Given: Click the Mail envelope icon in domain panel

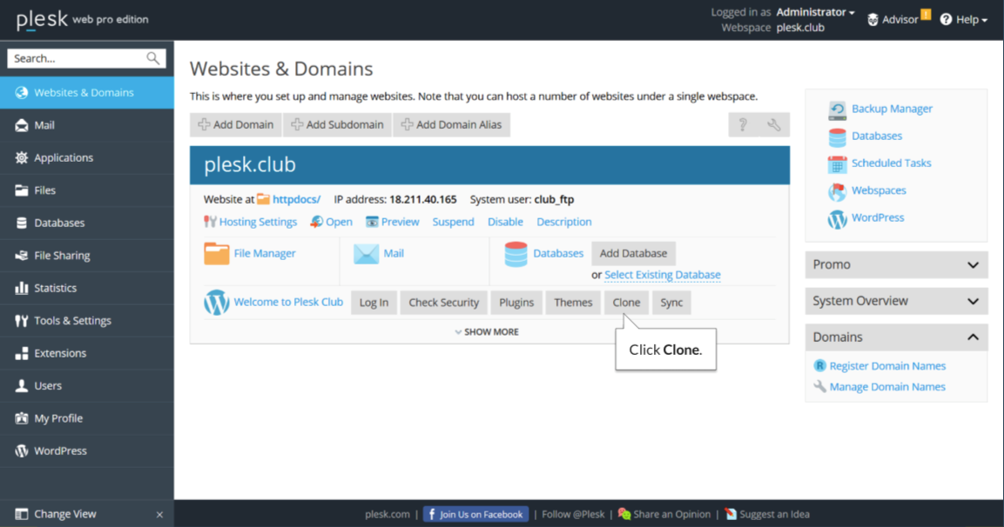Looking at the screenshot, I should click(366, 254).
